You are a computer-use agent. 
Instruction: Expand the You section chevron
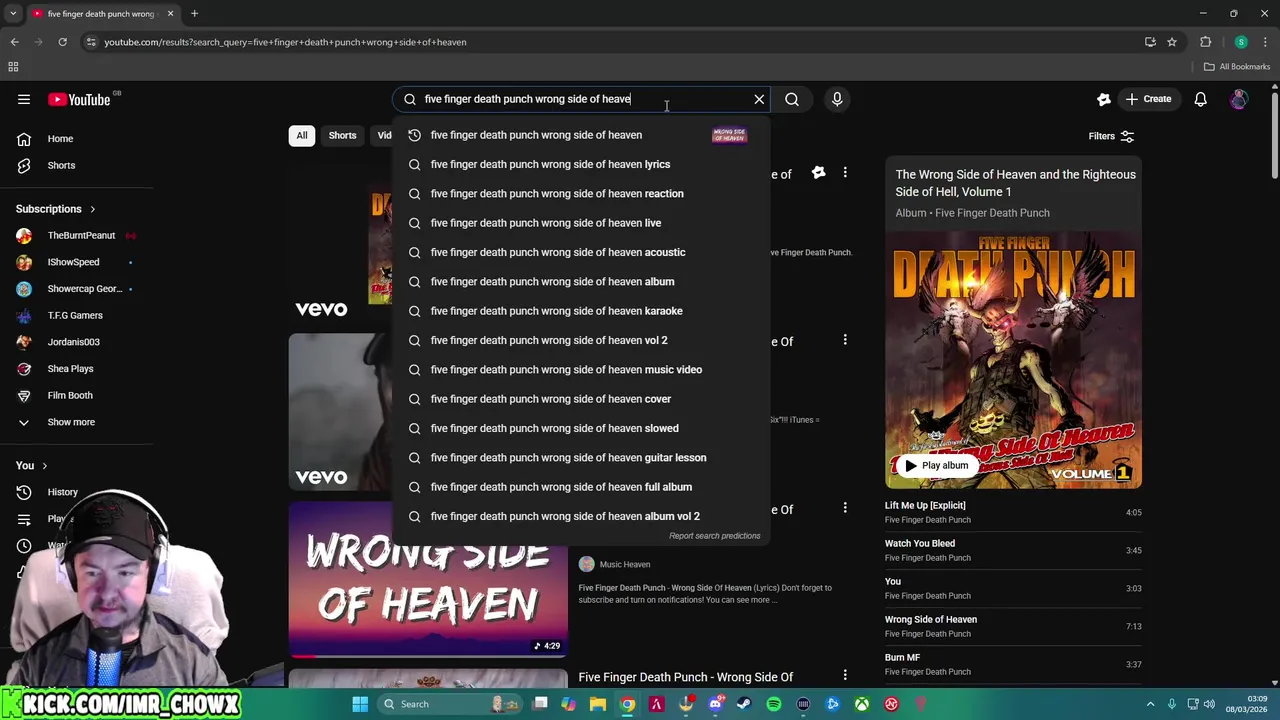pyautogui.click(x=44, y=465)
